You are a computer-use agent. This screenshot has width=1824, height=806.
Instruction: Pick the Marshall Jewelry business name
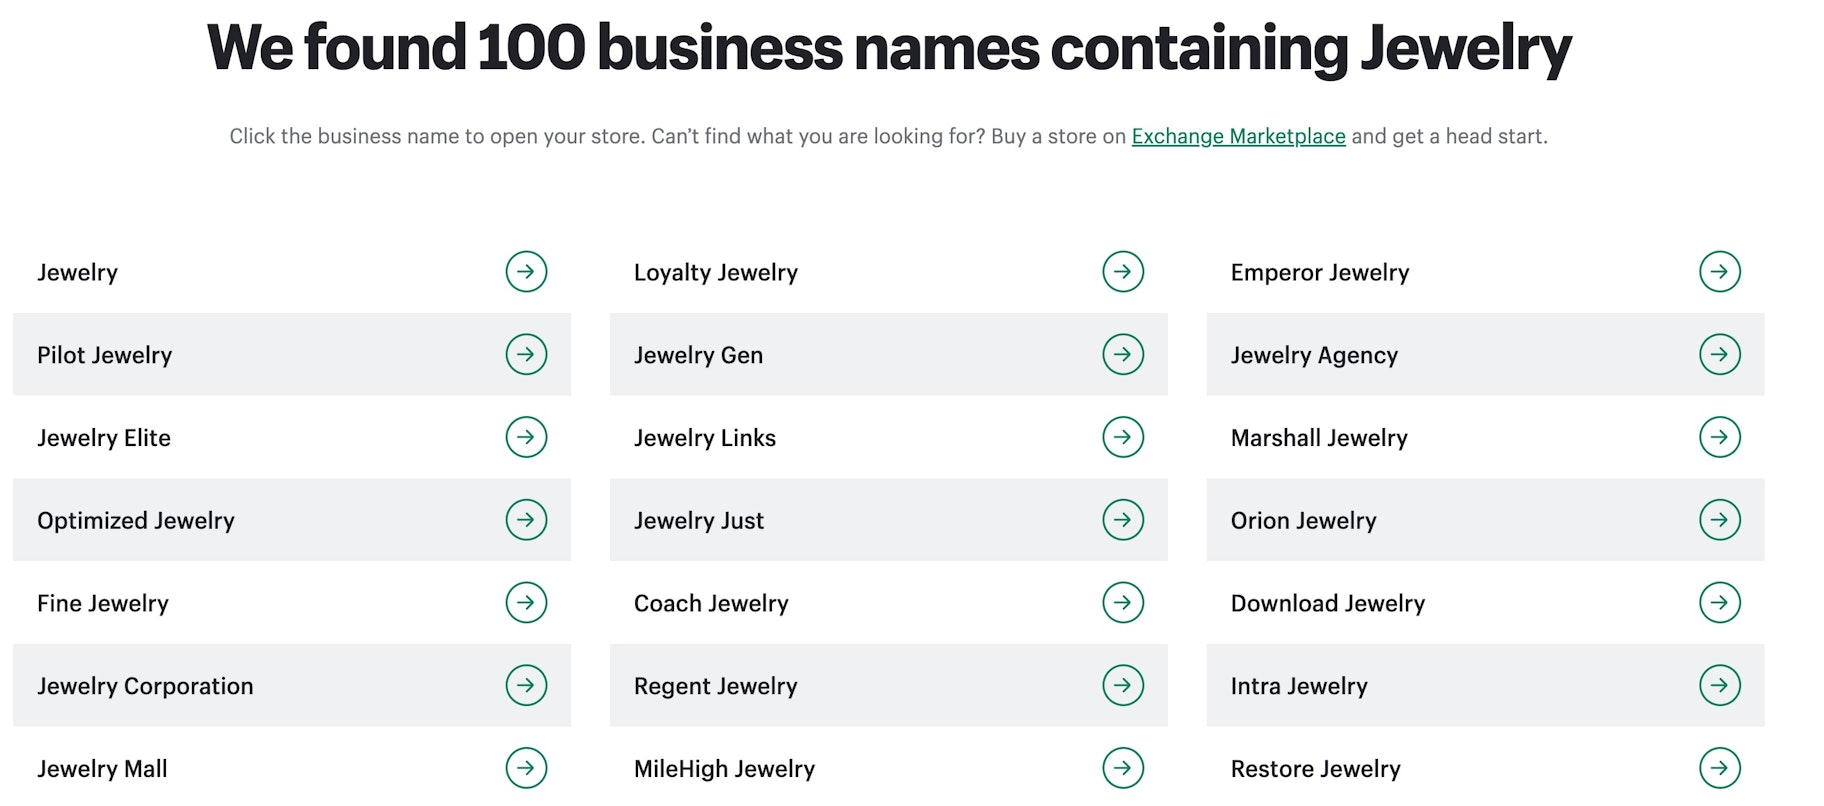coord(1319,438)
